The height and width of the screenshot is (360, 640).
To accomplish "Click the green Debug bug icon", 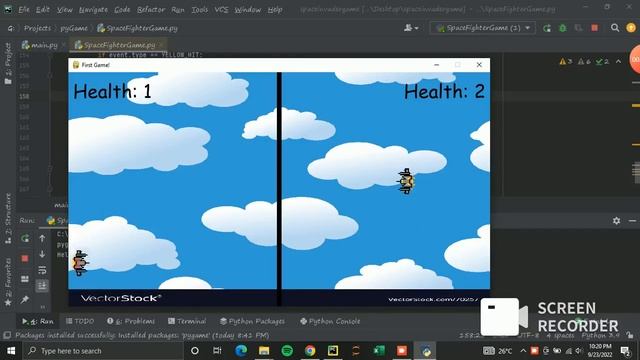I will pyautogui.click(x=563, y=28).
